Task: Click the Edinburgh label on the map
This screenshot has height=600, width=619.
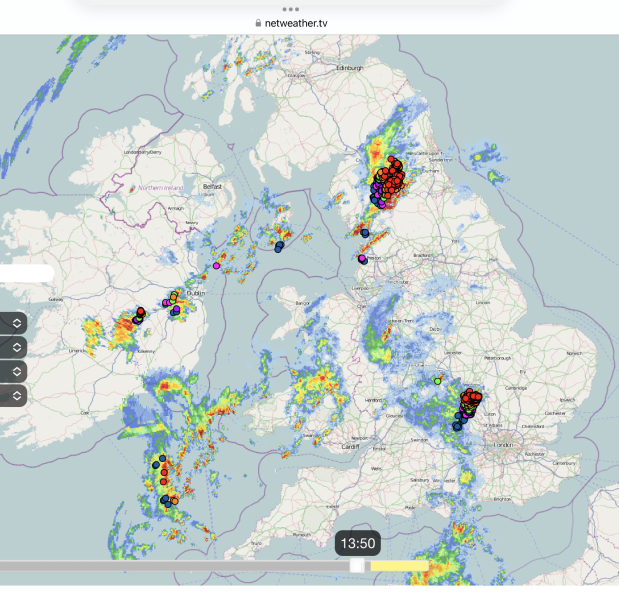Action: click(x=350, y=68)
